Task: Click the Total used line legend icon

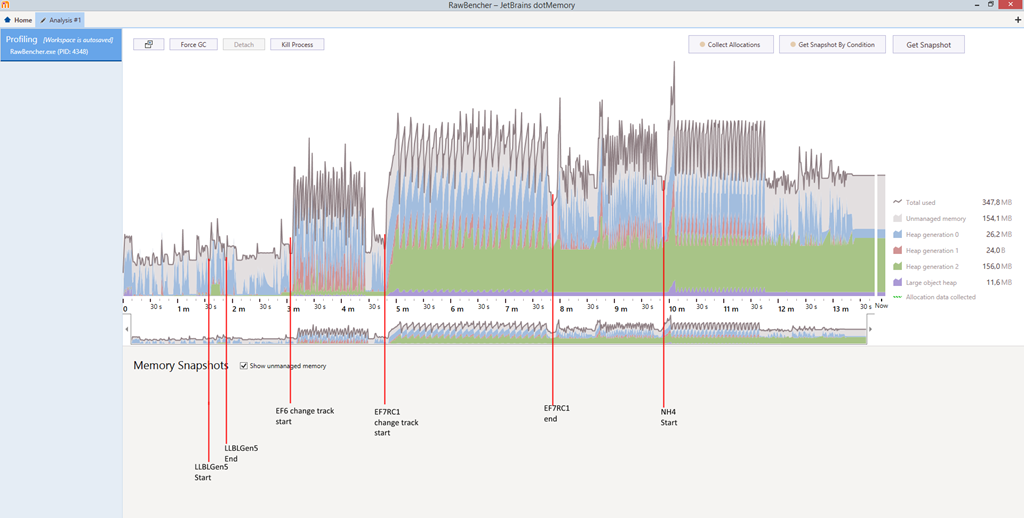Action: tap(897, 202)
